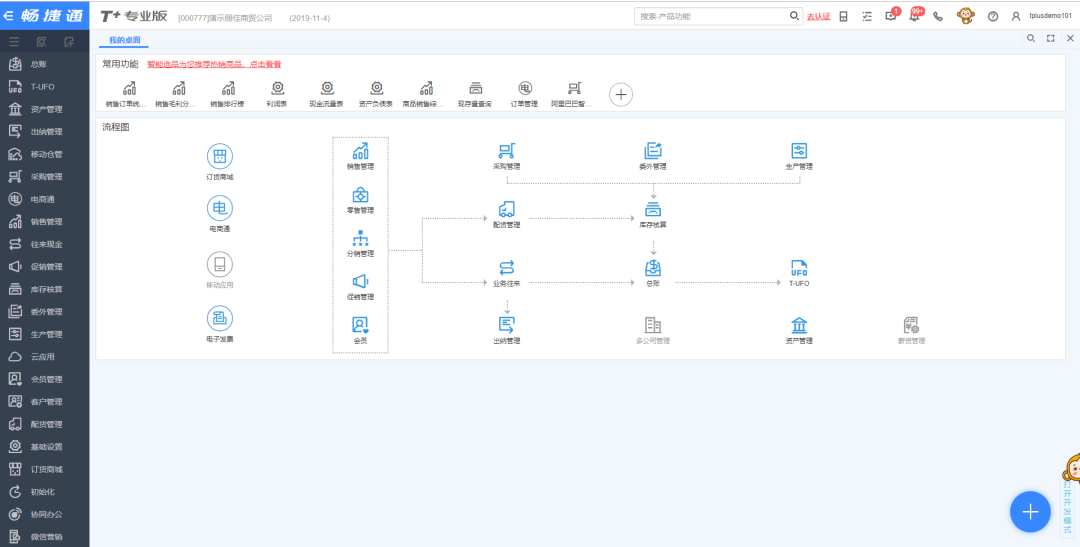Open 业务往来 node in the flowchart
The height and width of the screenshot is (547, 1080).
(x=507, y=274)
